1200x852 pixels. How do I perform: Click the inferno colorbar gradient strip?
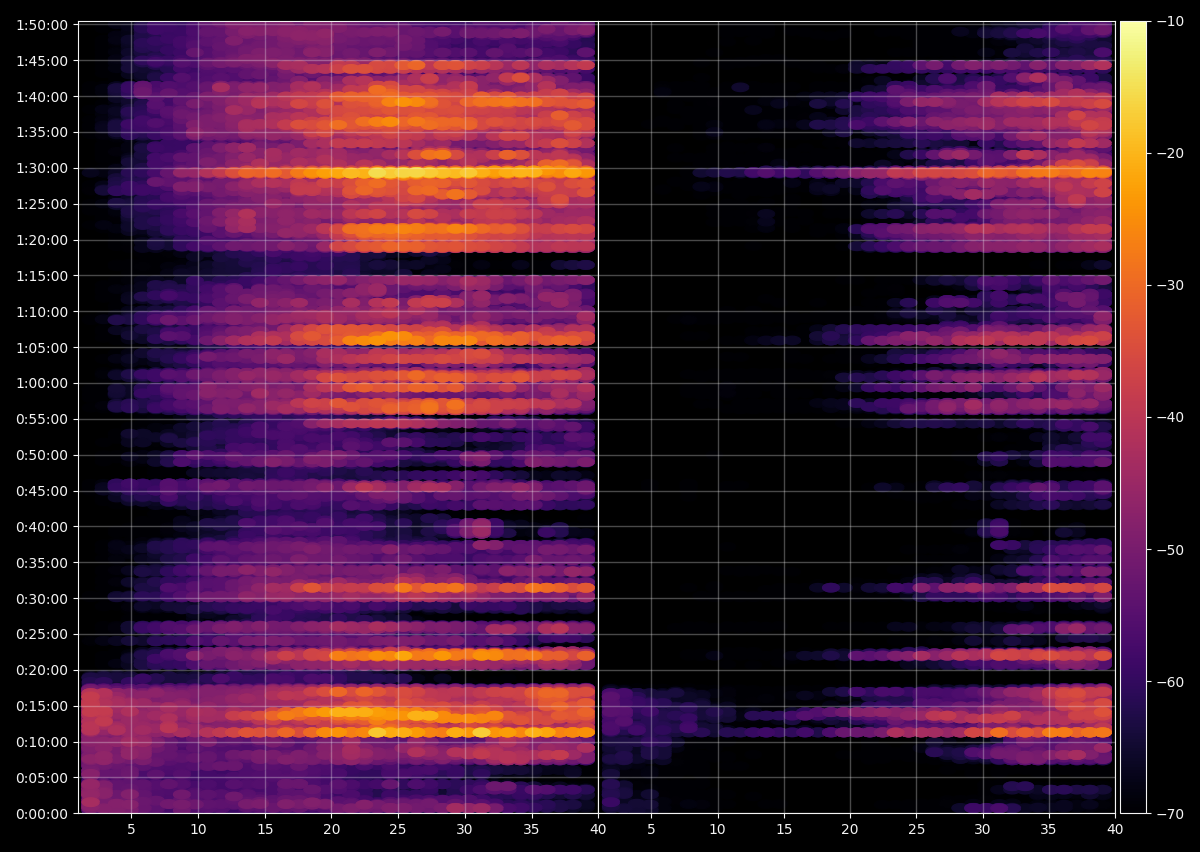coord(1133,417)
